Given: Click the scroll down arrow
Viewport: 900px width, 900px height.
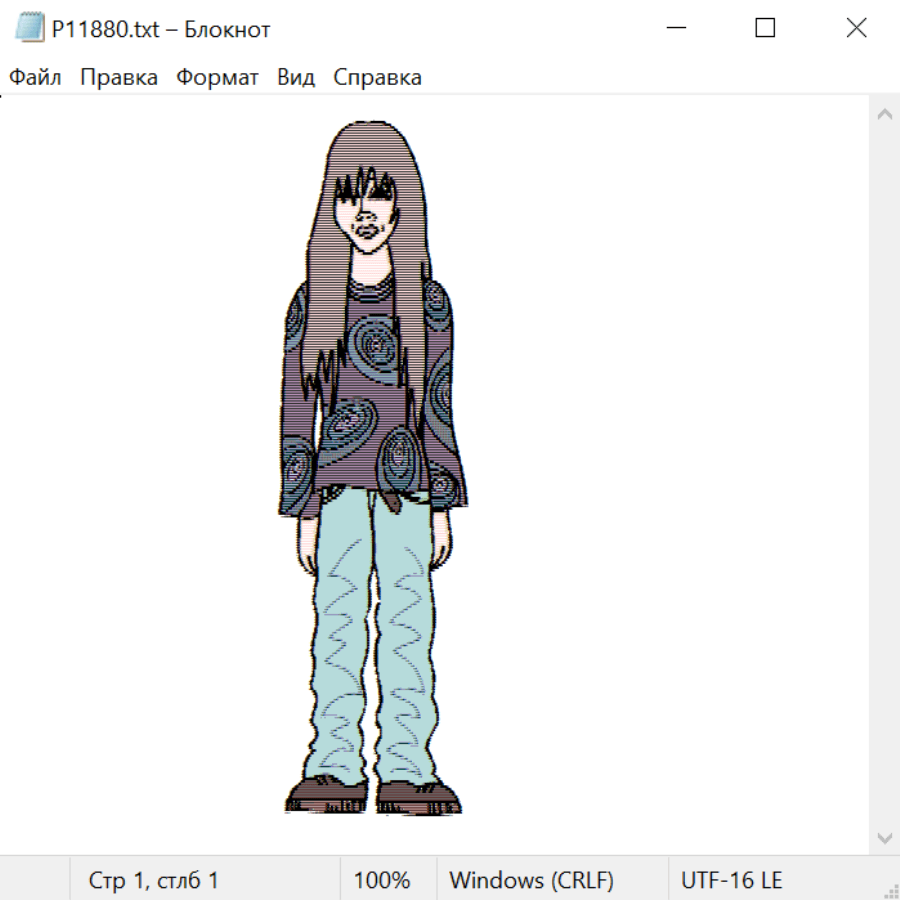Looking at the screenshot, I should tap(884, 836).
